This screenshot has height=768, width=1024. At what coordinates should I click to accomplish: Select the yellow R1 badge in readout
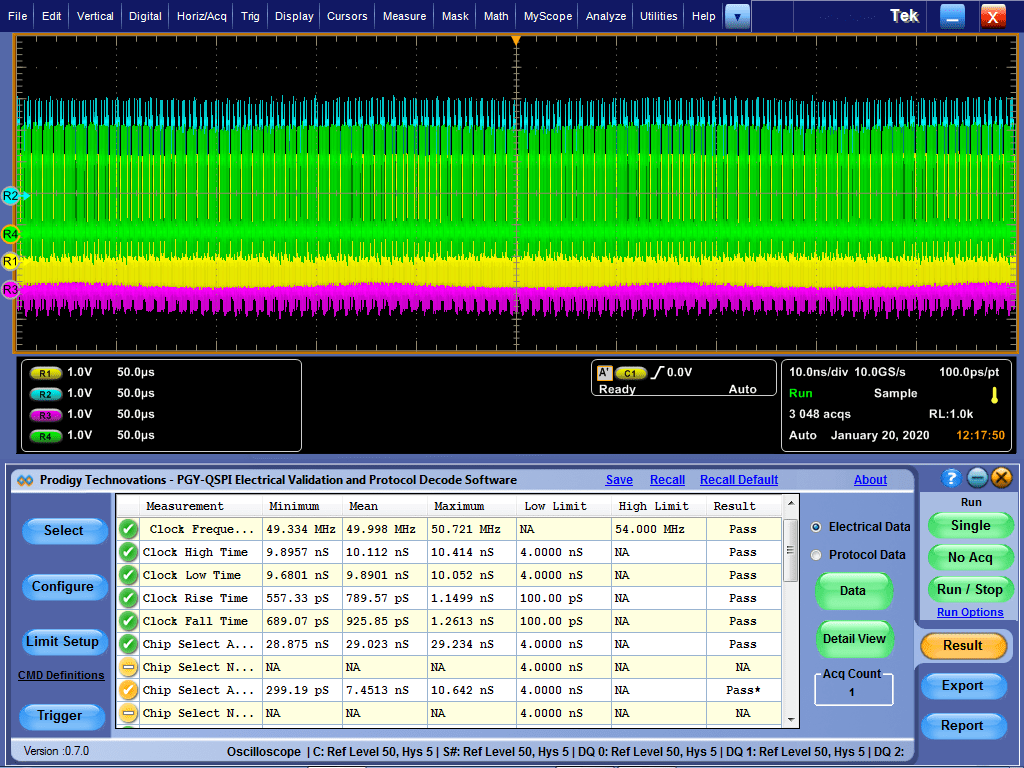[46, 373]
